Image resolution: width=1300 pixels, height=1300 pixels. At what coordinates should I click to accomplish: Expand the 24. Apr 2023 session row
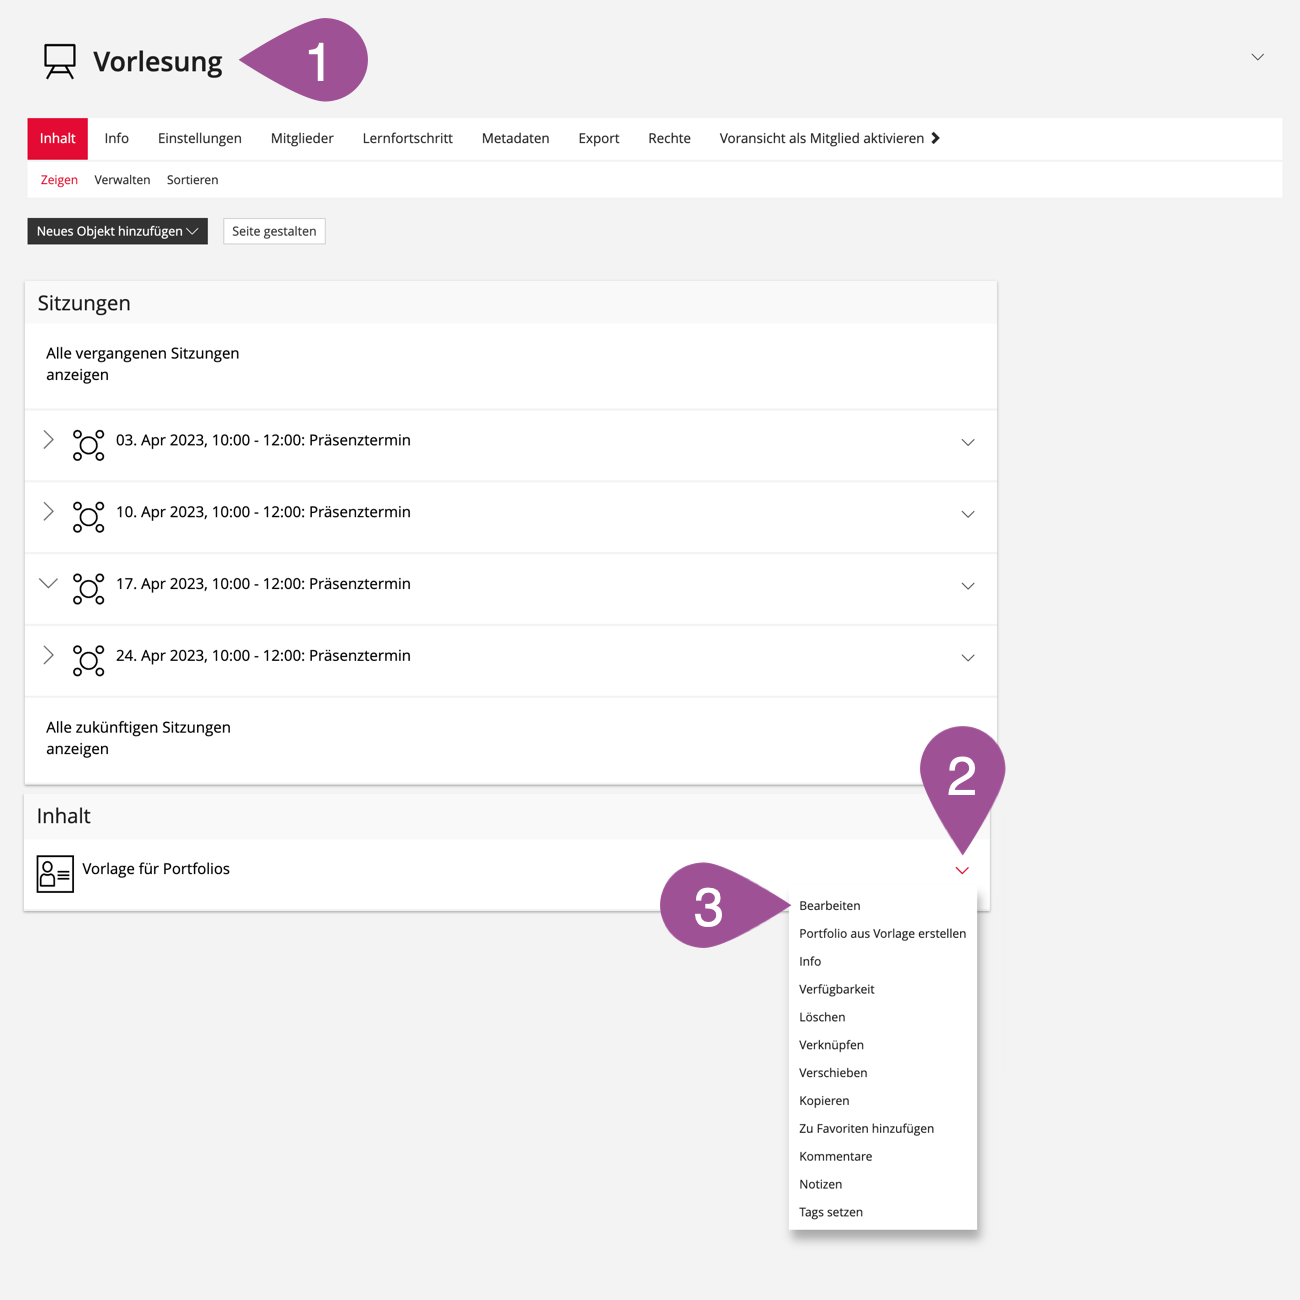(48, 655)
